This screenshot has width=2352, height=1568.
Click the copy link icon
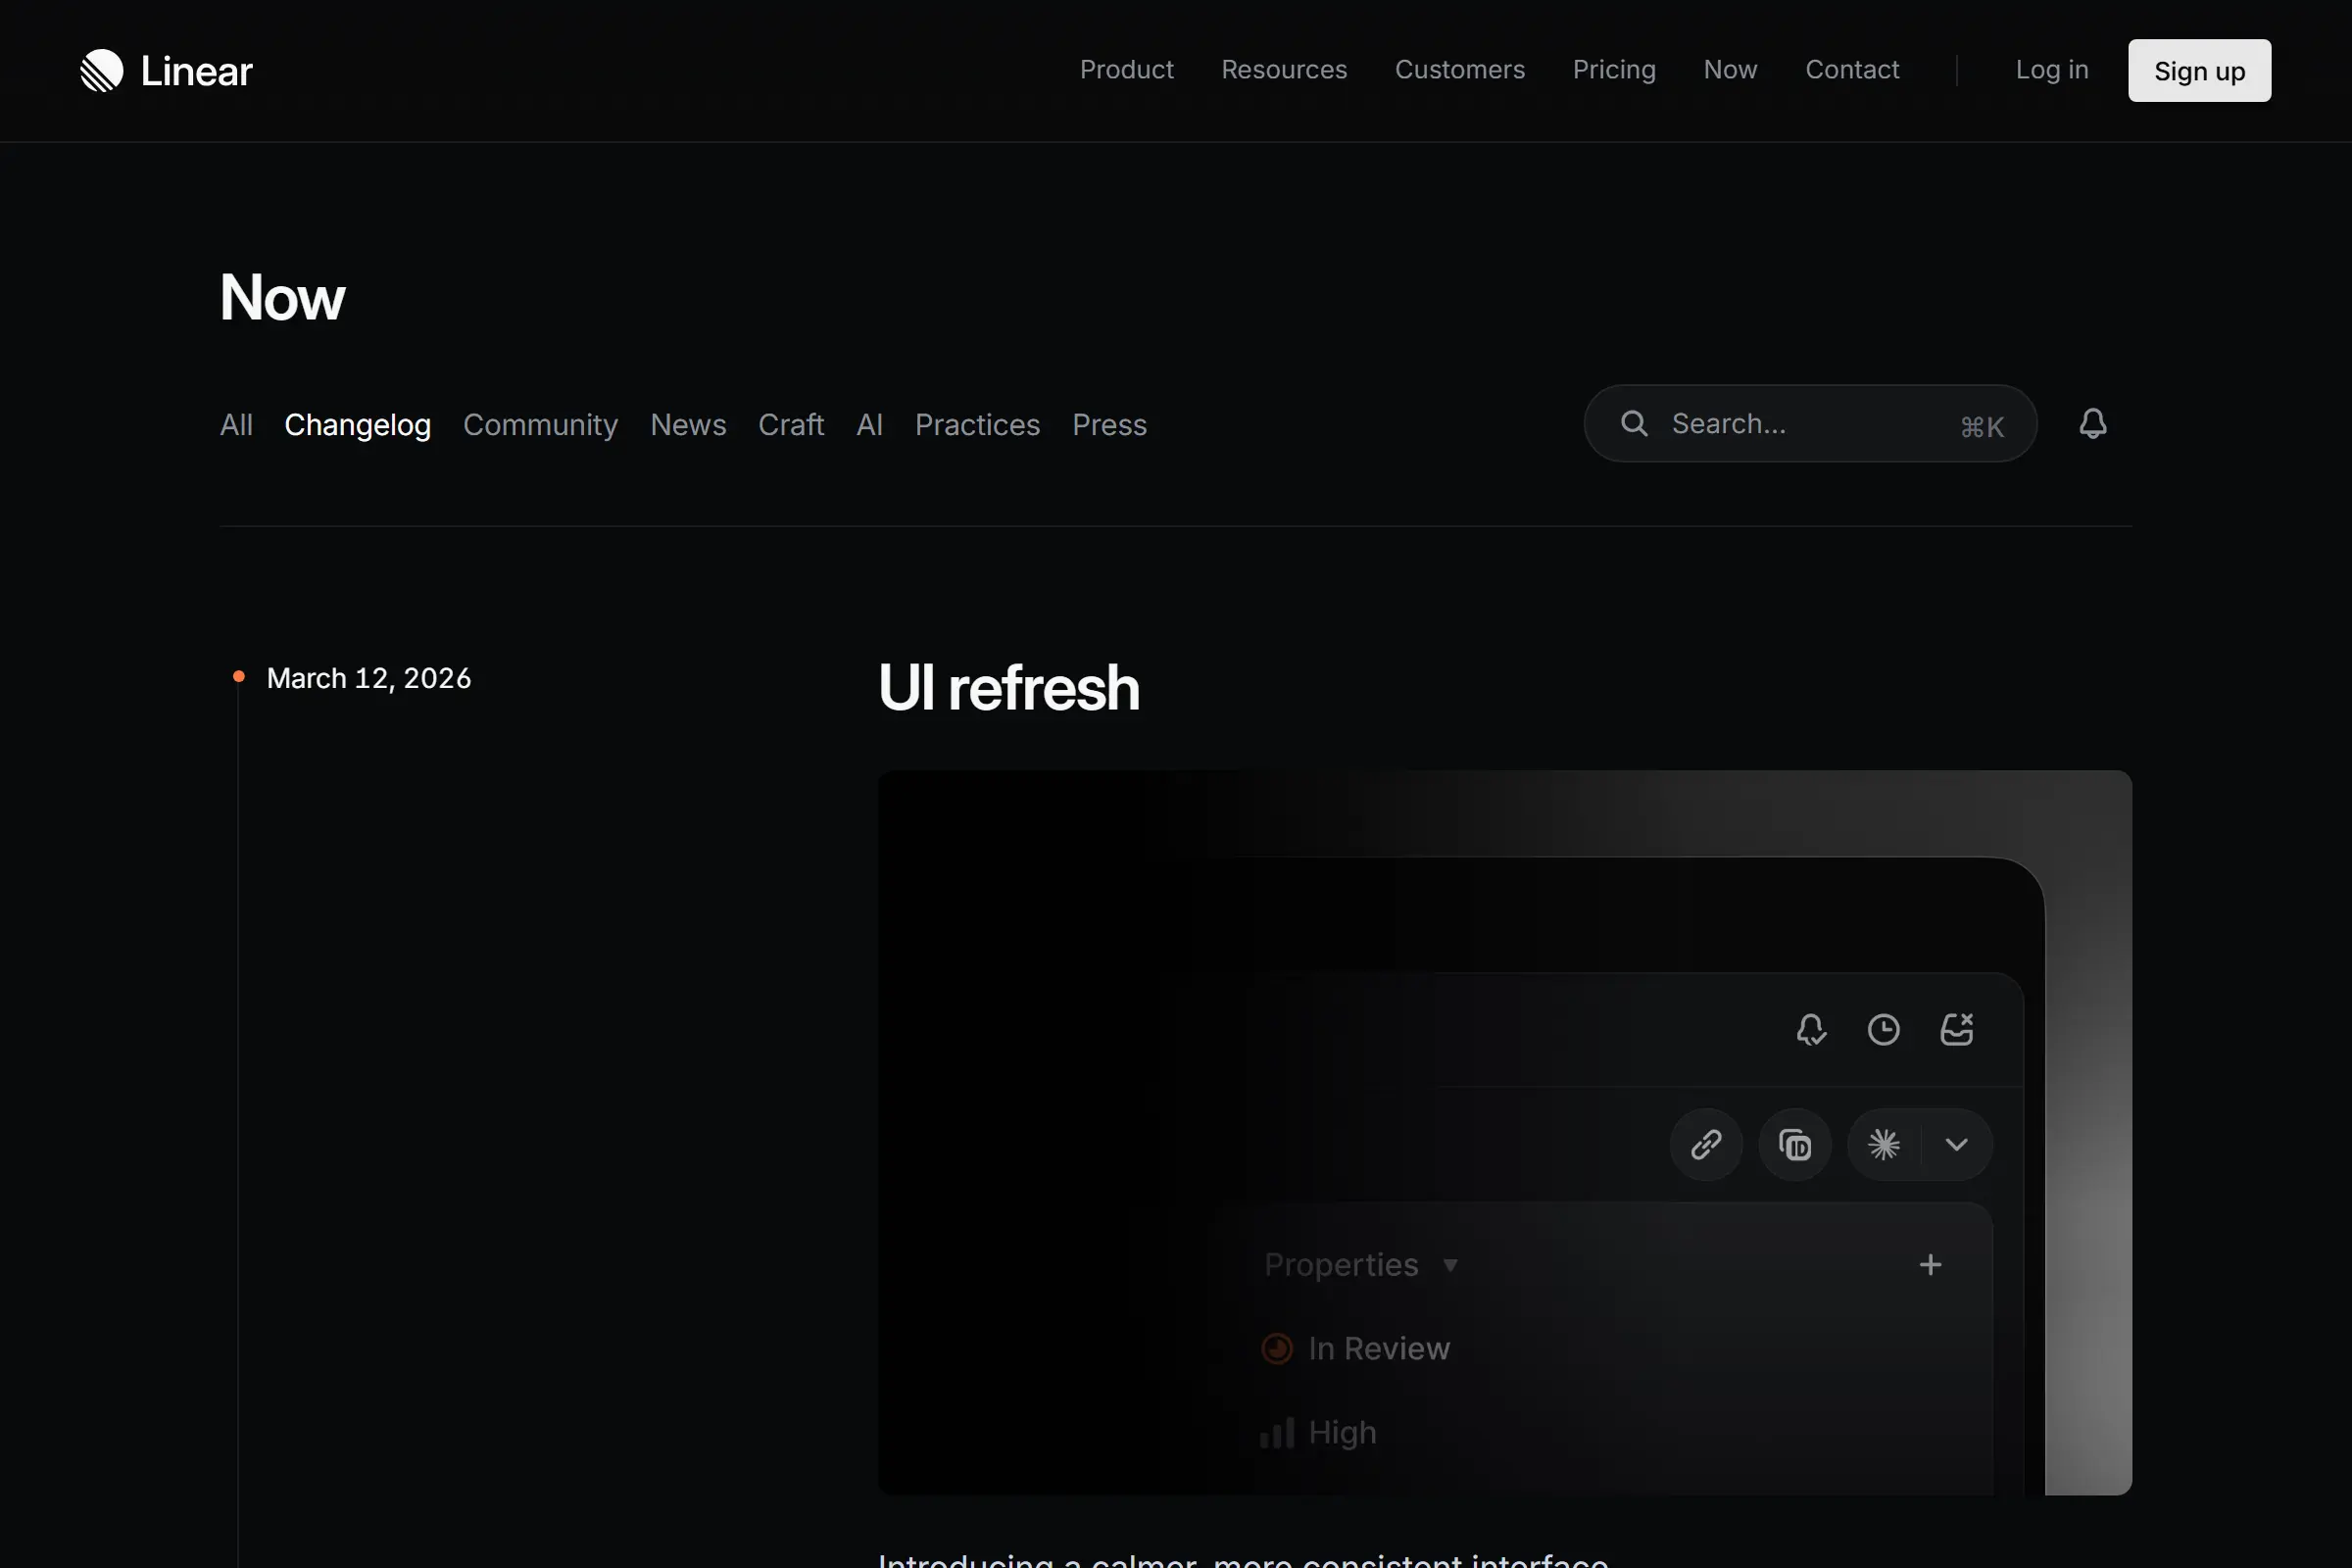pyautogui.click(x=1706, y=1144)
